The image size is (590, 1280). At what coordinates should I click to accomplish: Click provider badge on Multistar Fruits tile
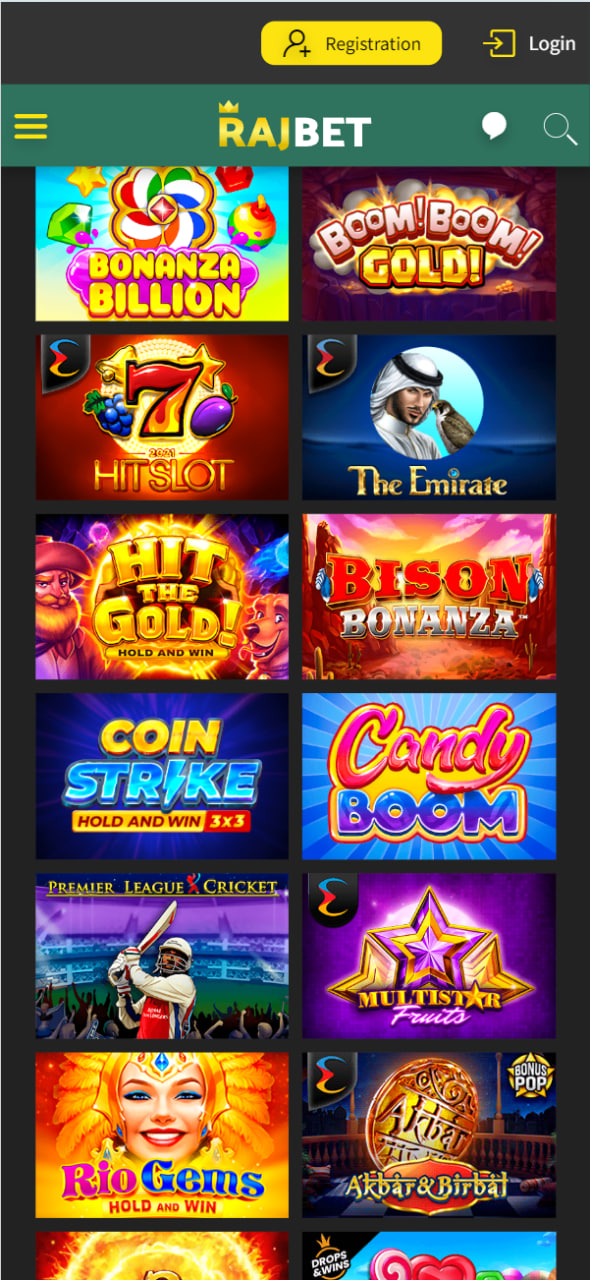coord(329,899)
